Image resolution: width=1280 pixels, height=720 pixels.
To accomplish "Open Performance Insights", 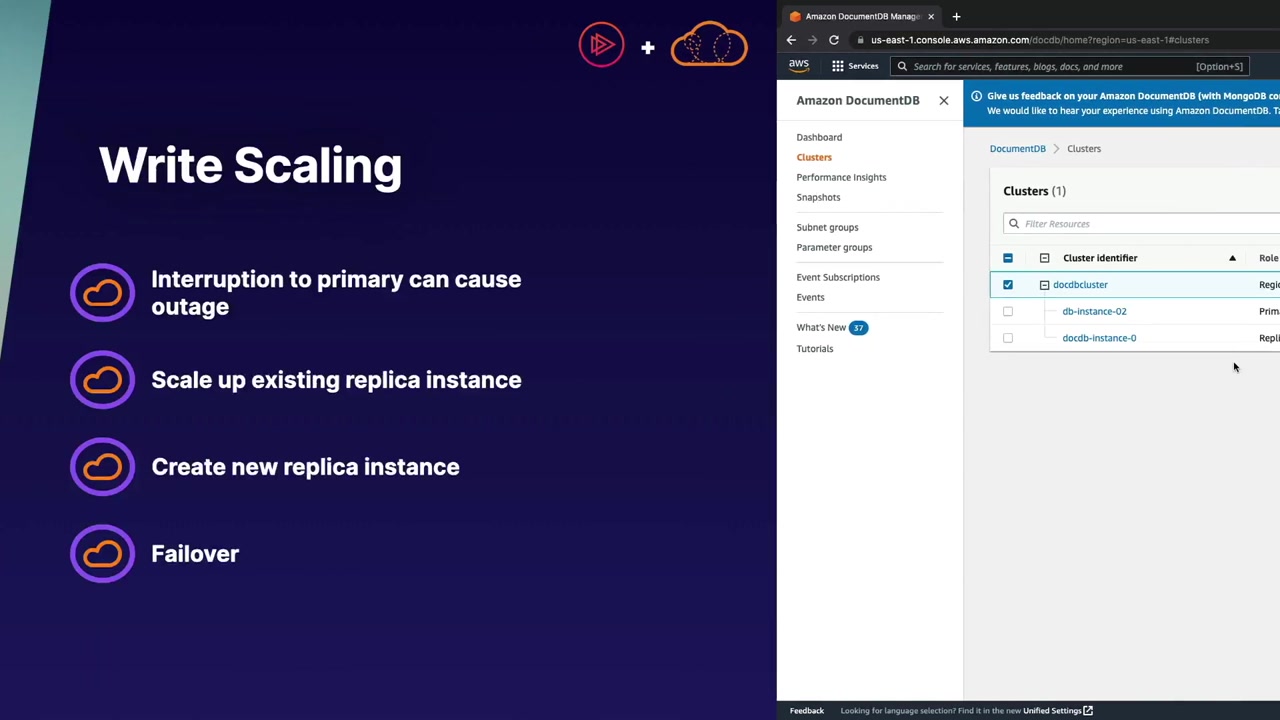I will click(x=841, y=177).
